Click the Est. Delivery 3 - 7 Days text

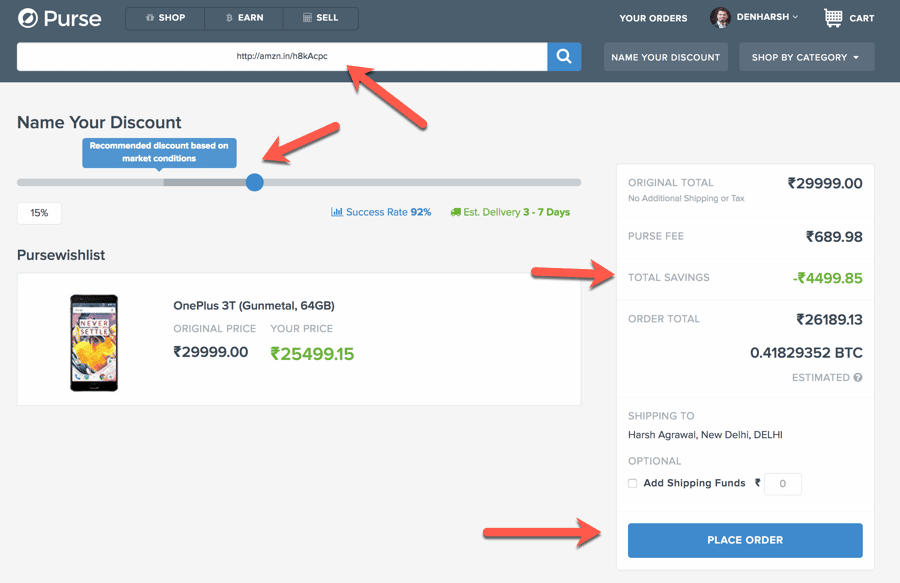pyautogui.click(x=516, y=212)
